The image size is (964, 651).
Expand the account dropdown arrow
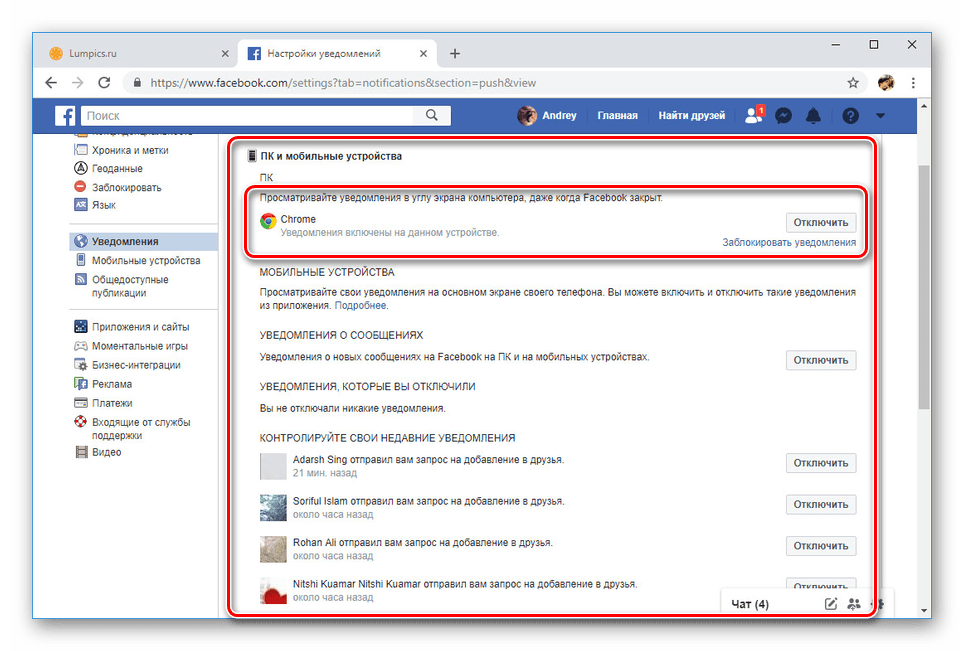[880, 116]
